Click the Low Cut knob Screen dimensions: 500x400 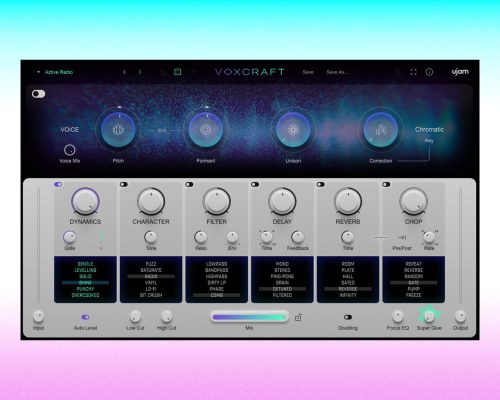135,316
